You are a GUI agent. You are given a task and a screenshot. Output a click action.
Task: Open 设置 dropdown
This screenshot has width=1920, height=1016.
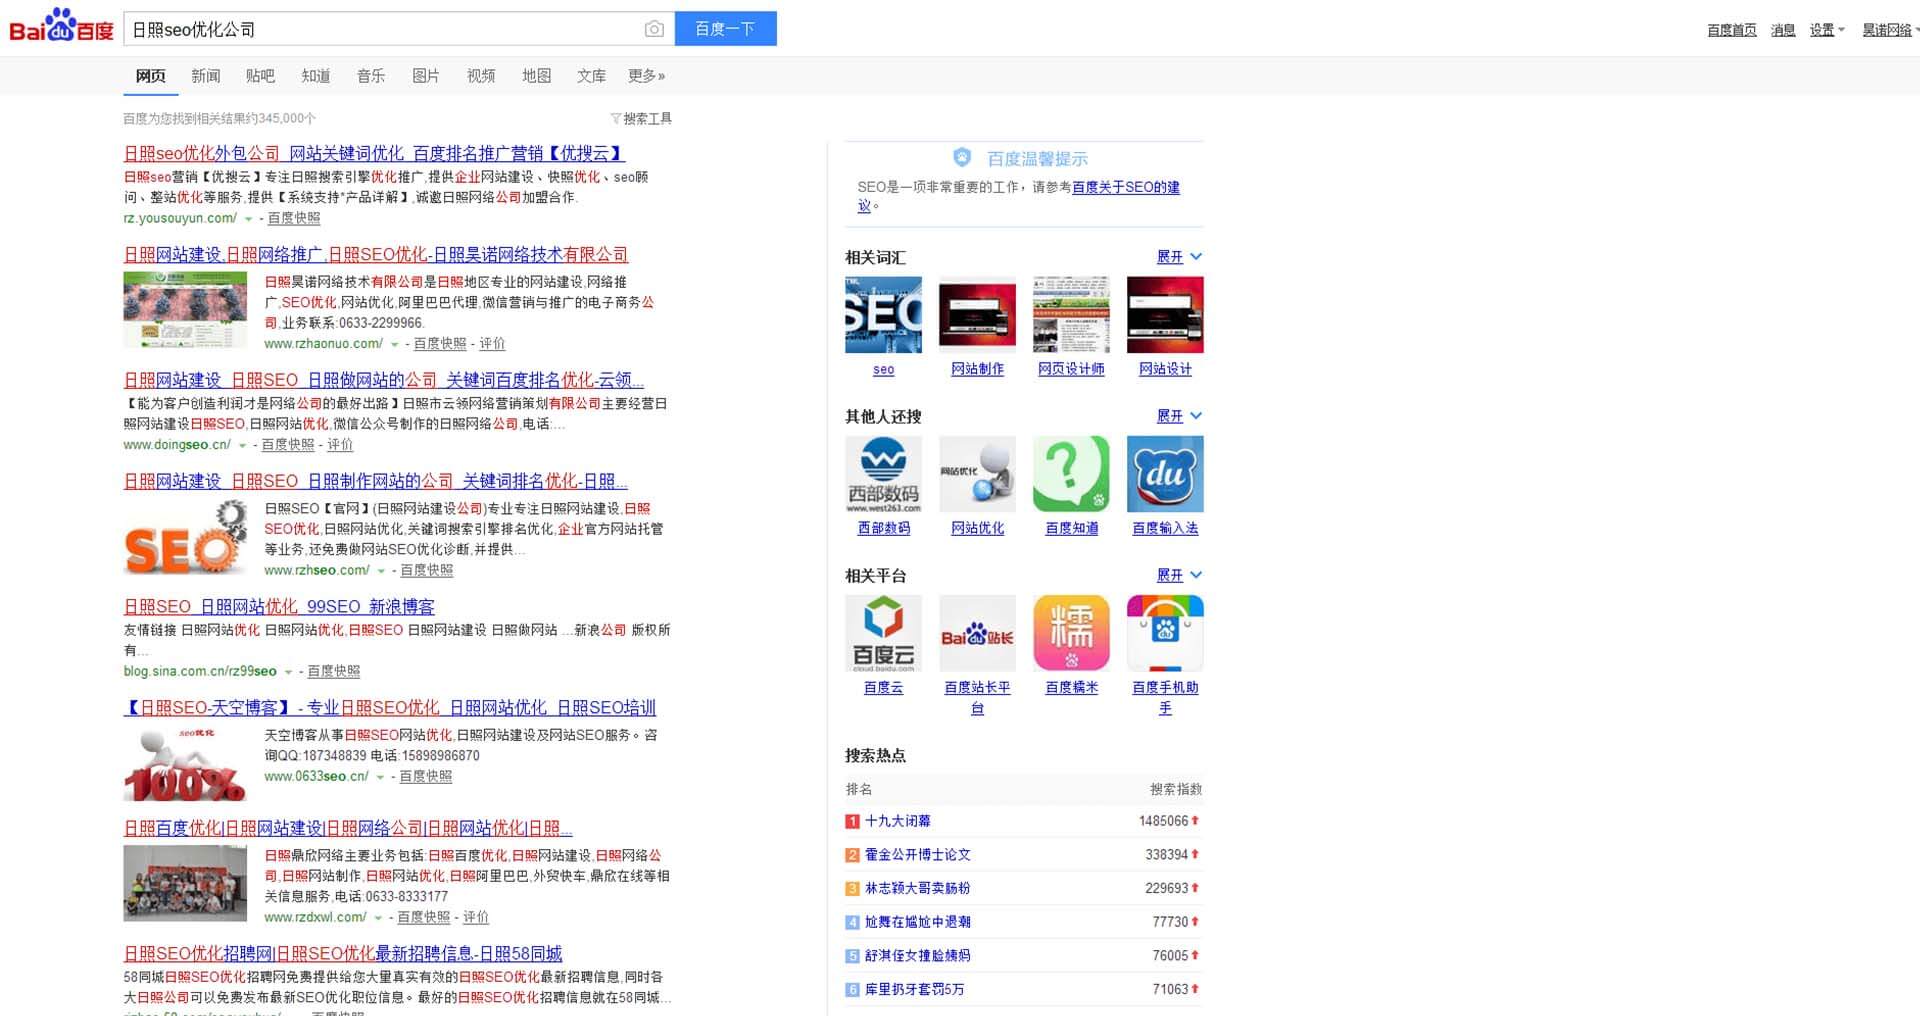pos(1826,30)
